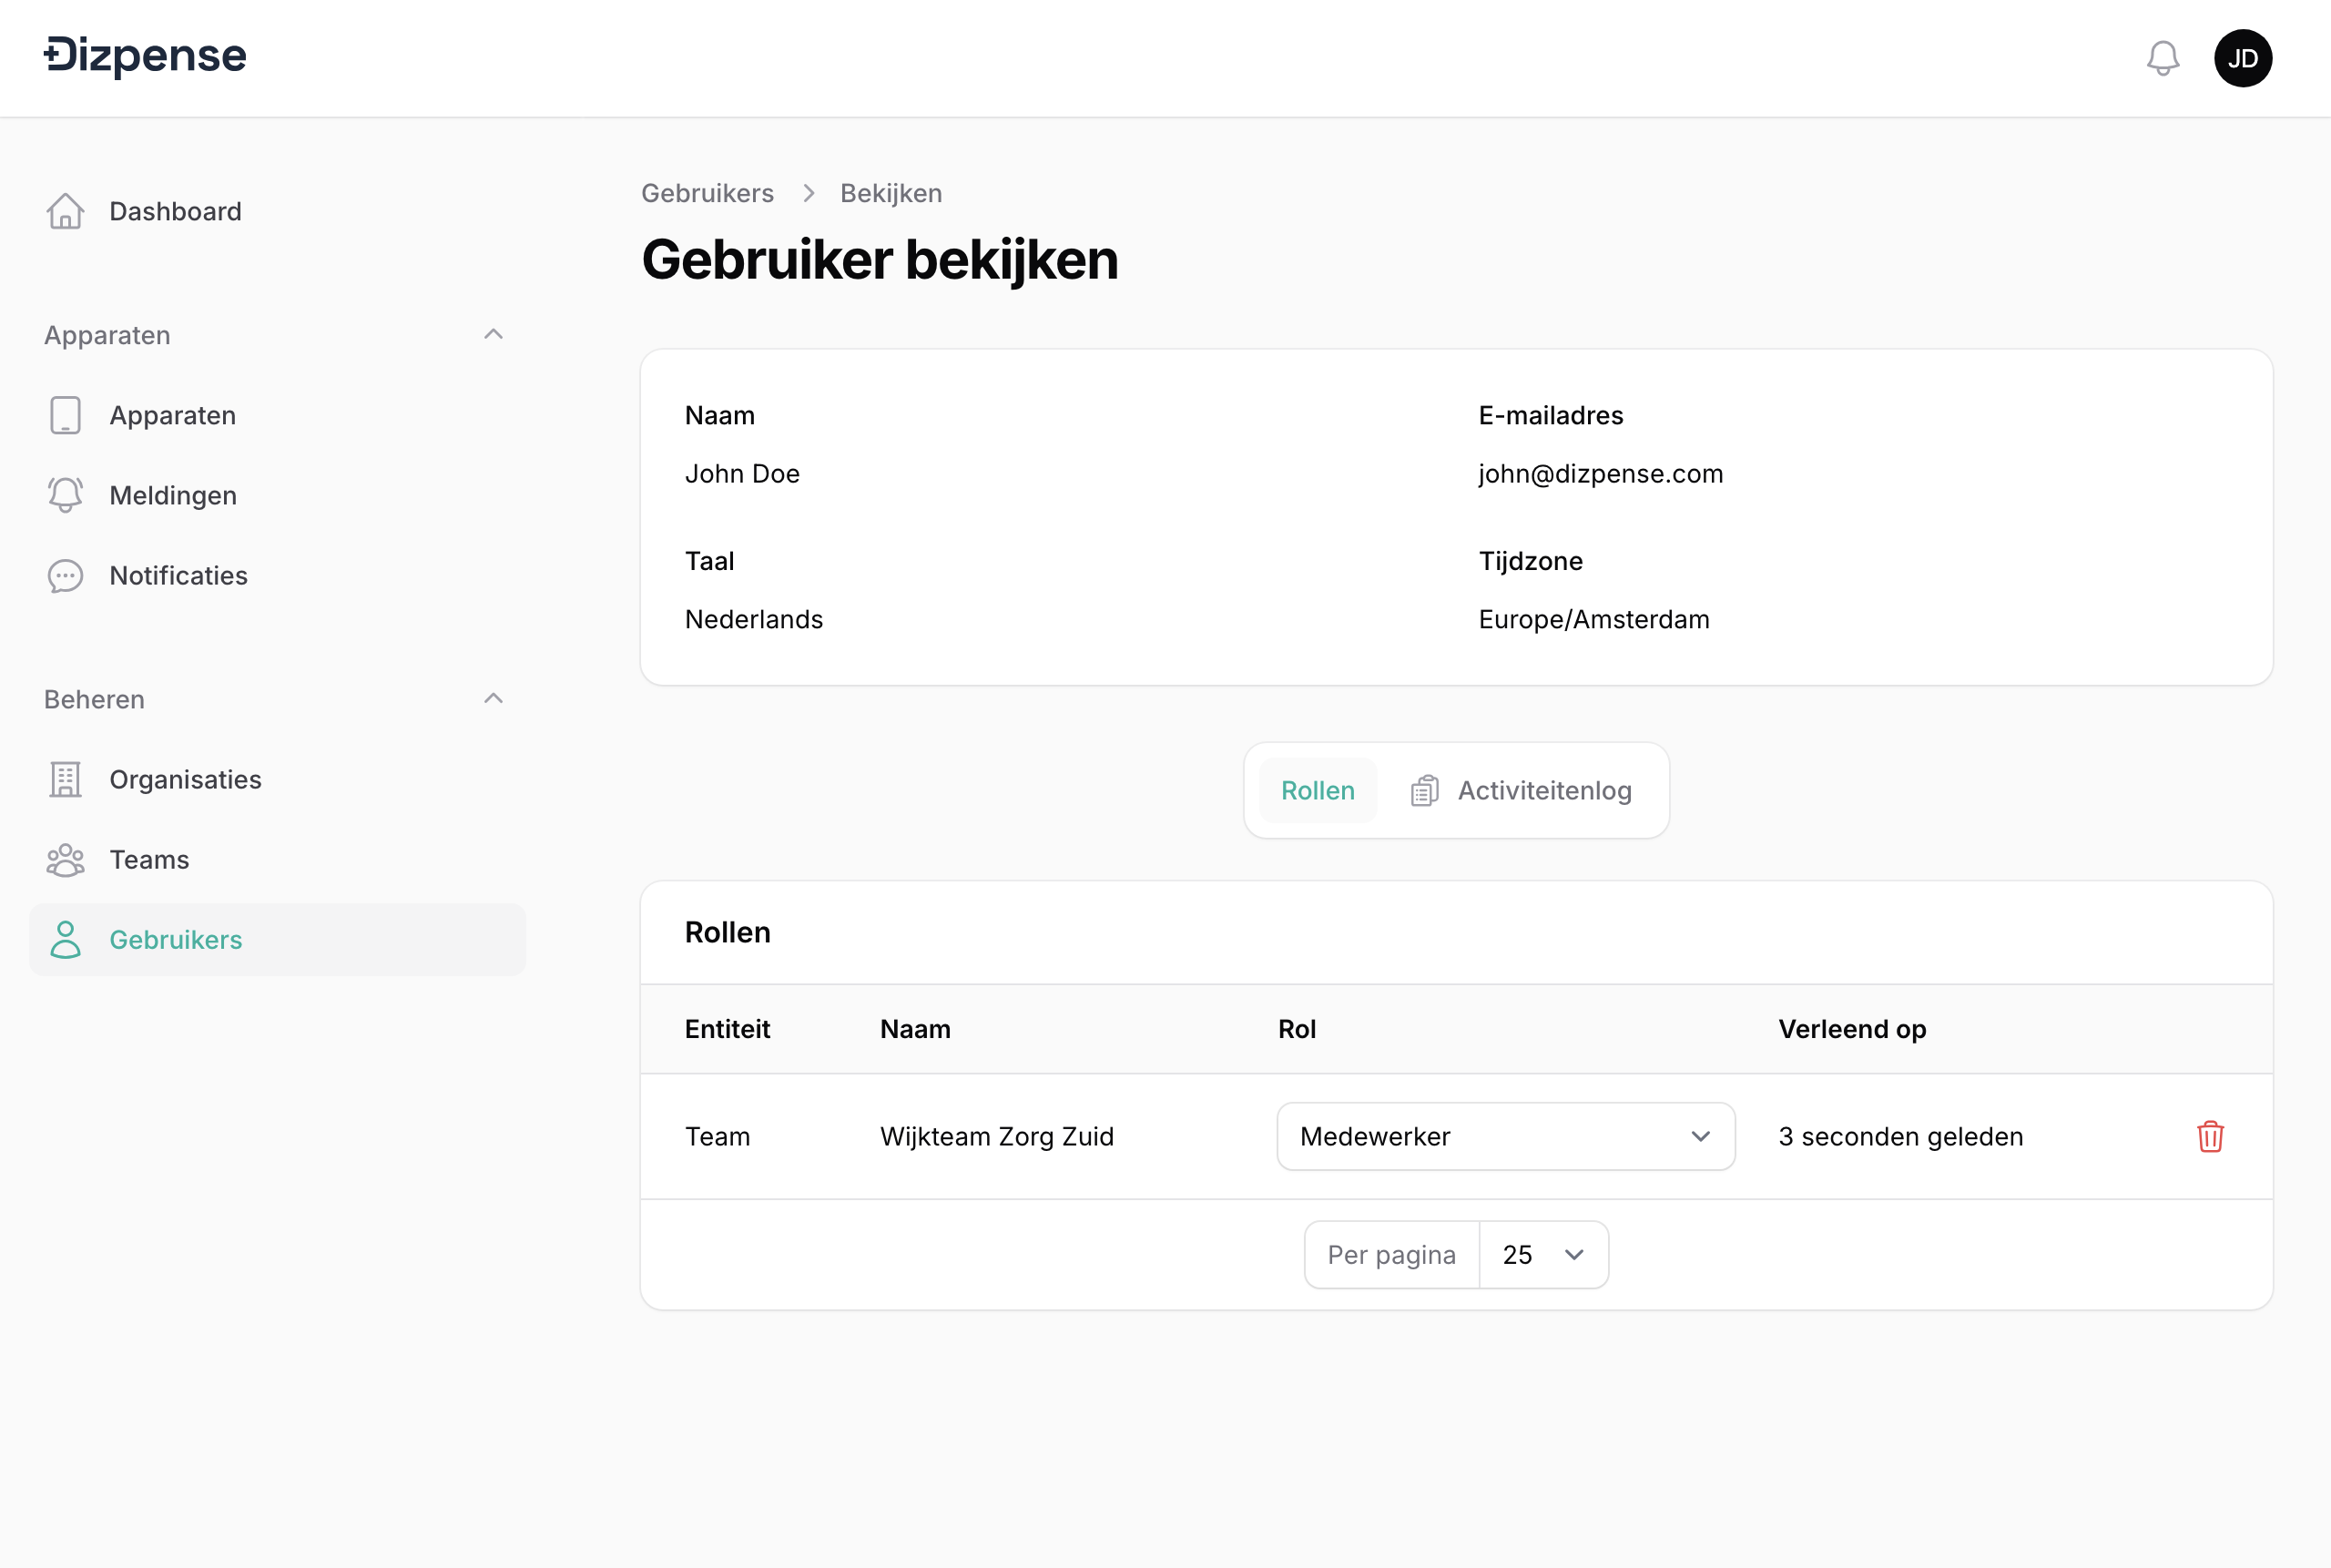Select the Teams people icon
The width and height of the screenshot is (2331, 1568).
tap(66, 859)
